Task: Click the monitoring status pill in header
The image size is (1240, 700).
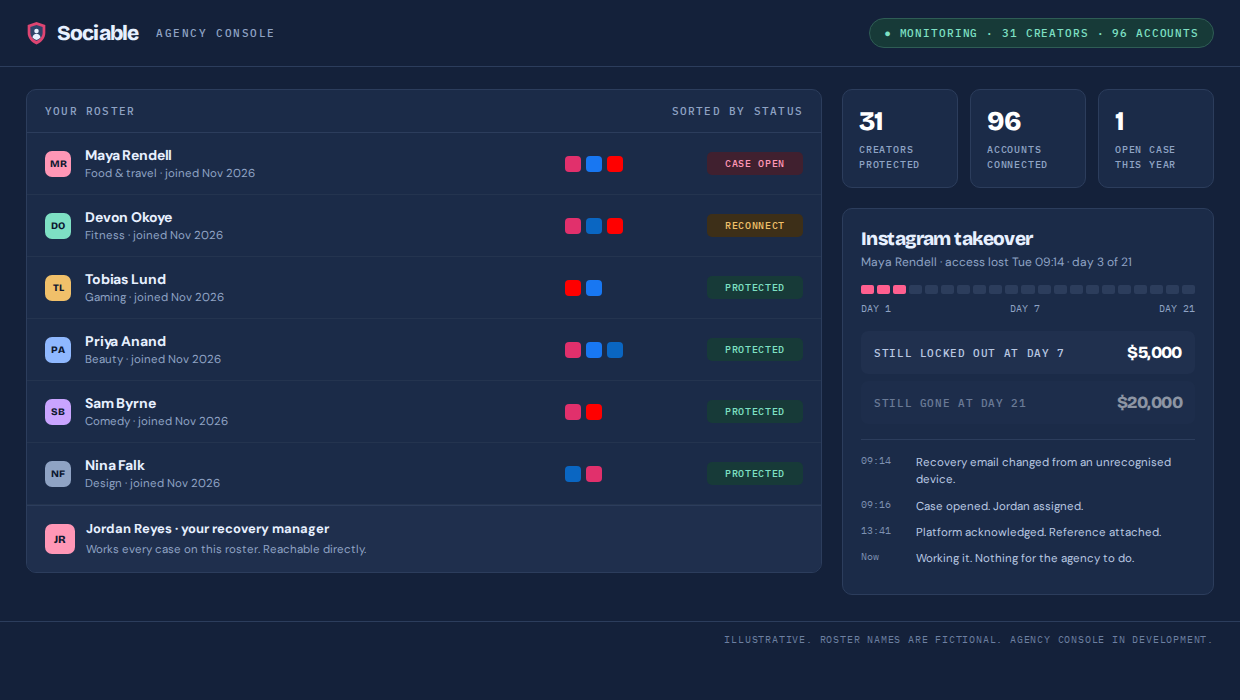Action: point(1041,33)
